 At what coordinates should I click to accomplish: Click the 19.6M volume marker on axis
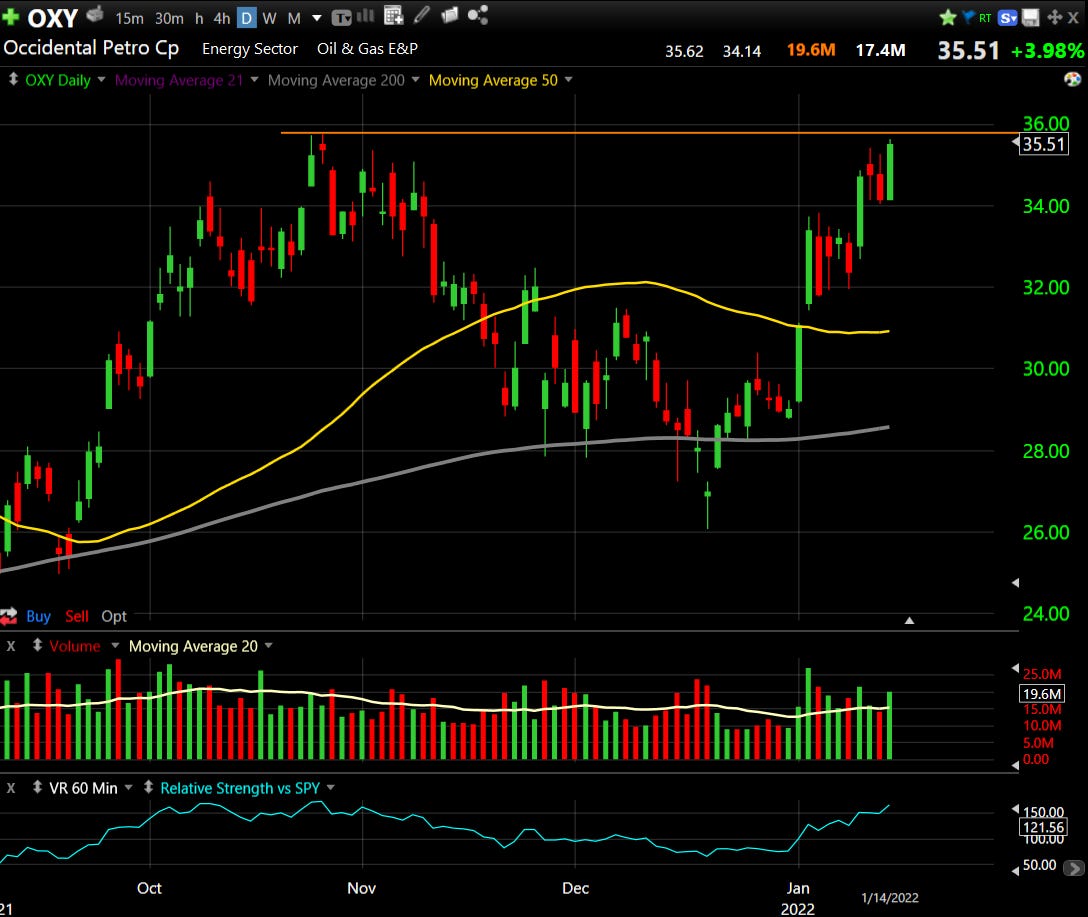pyautogui.click(x=1042, y=694)
